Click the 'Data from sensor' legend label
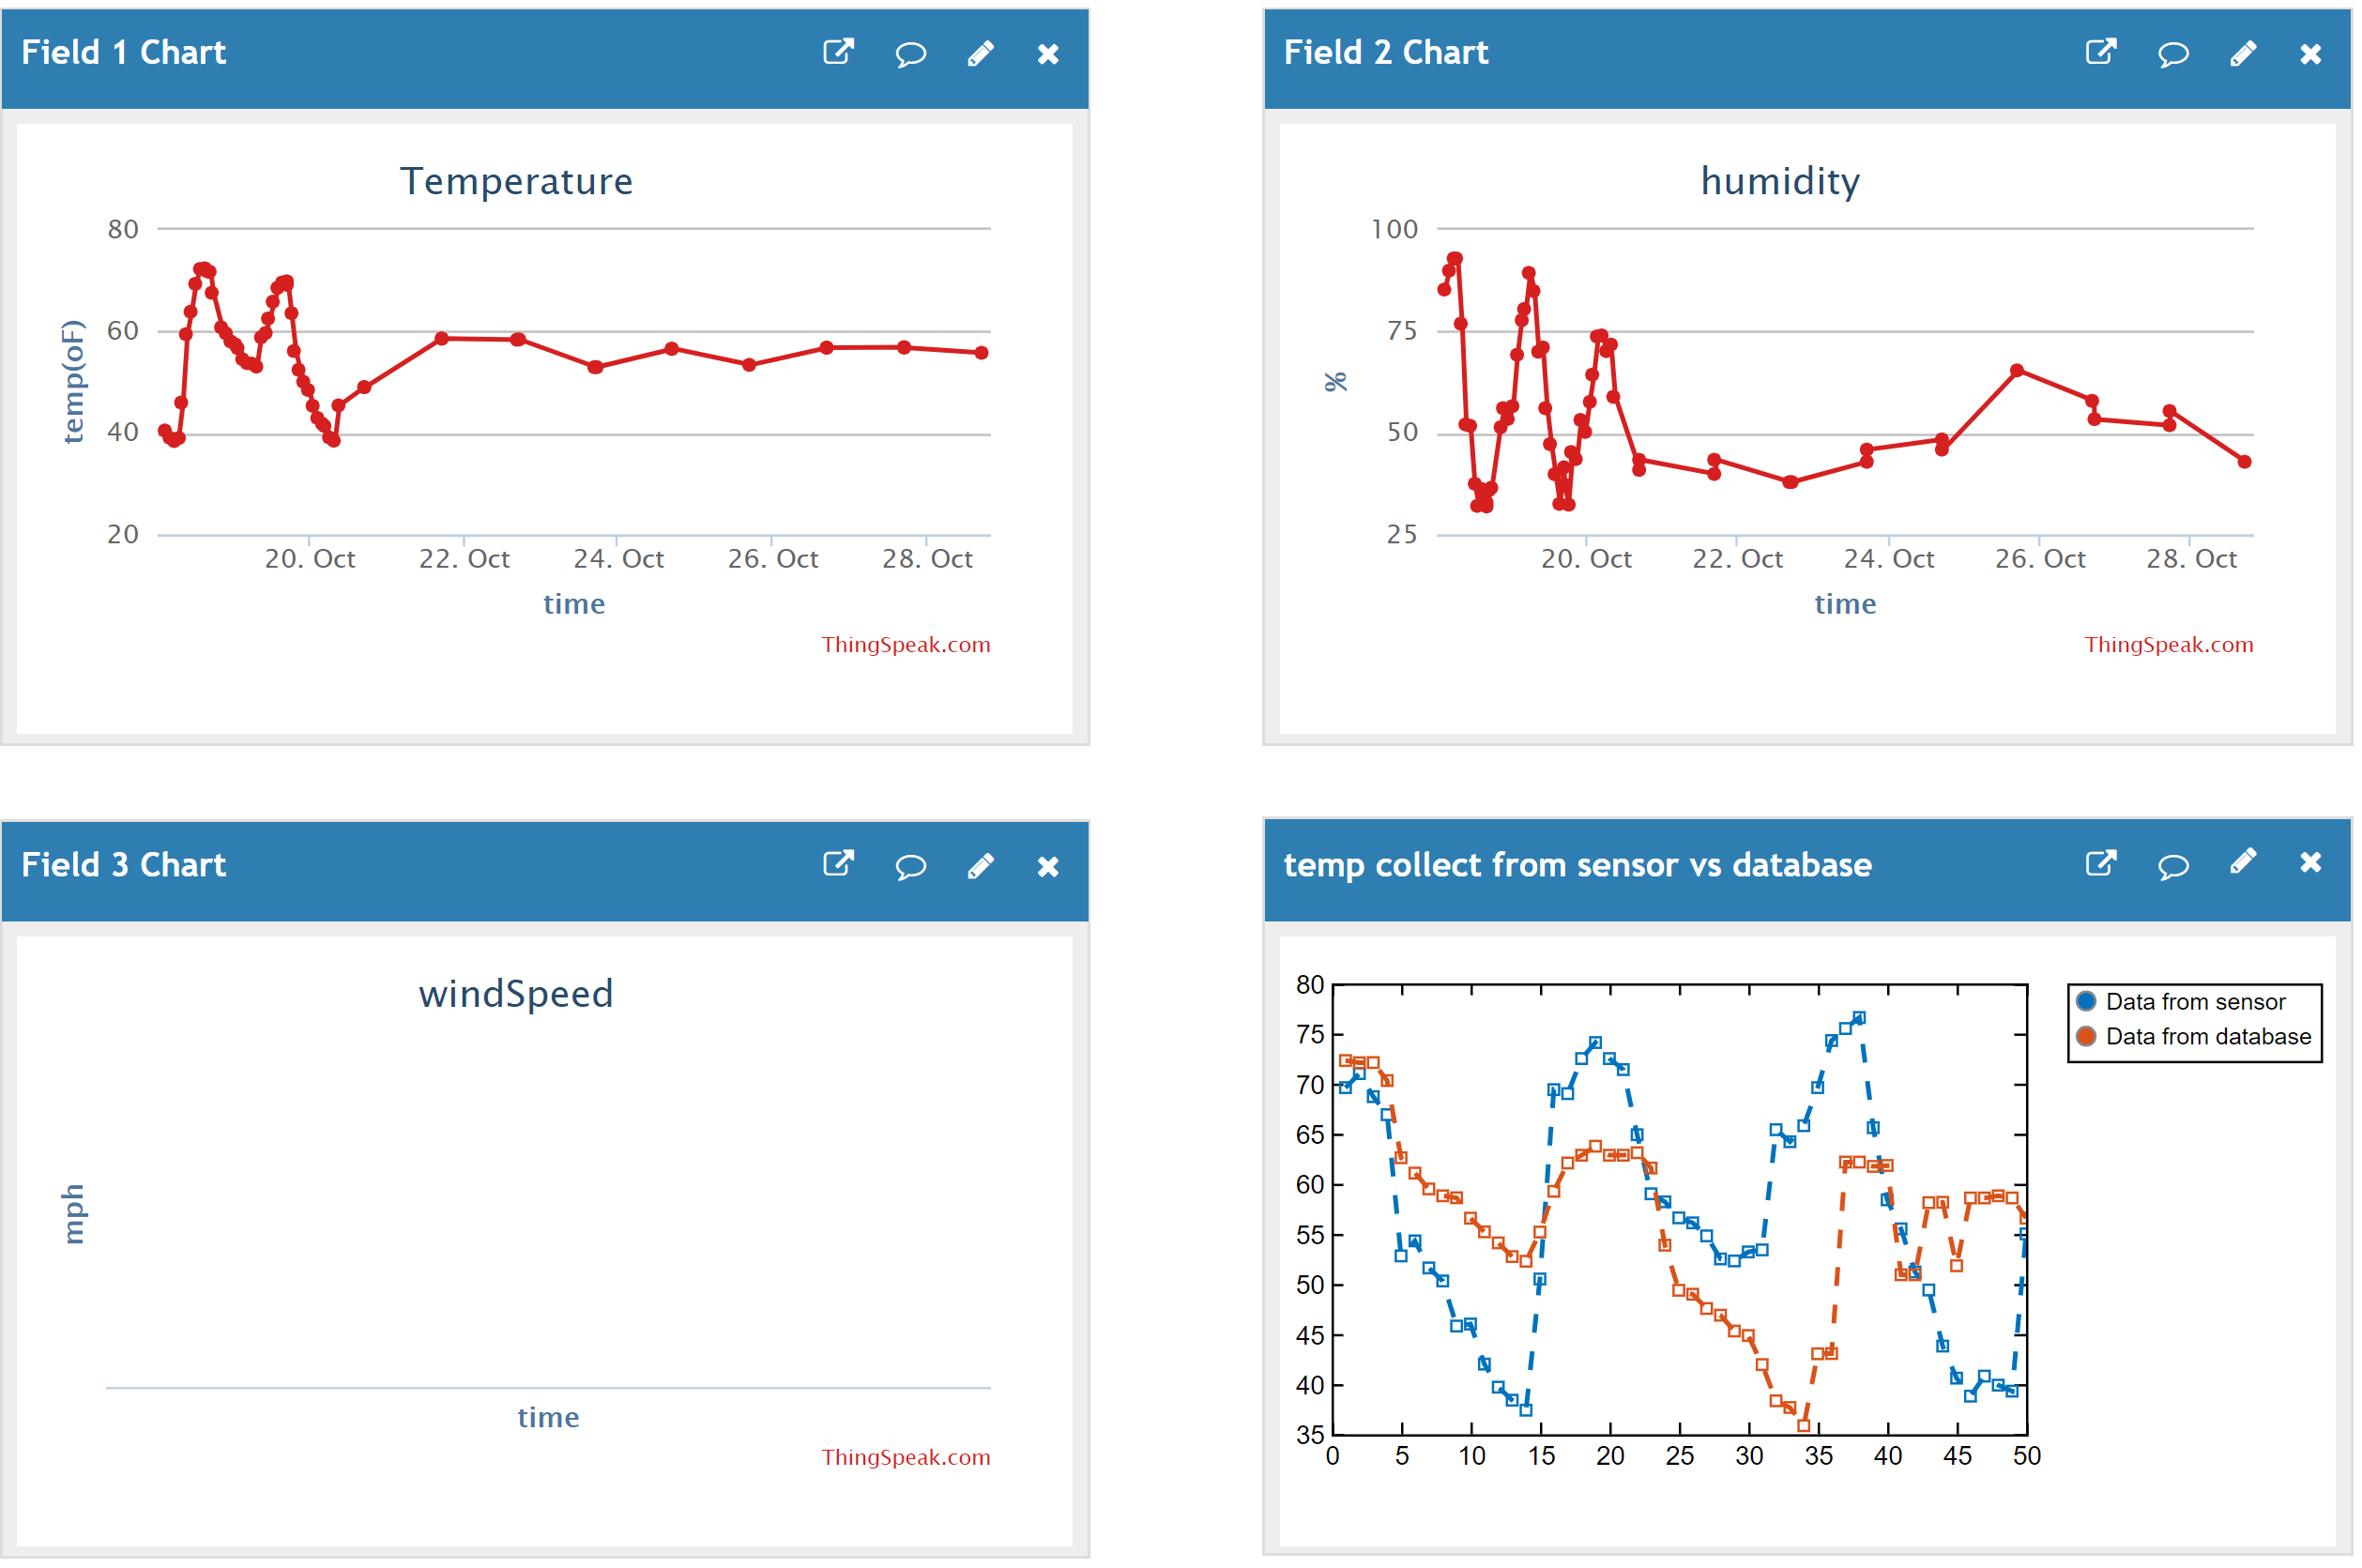The height and width of the screenshot is (1568, 2362). click(x=2196, y=1001)
